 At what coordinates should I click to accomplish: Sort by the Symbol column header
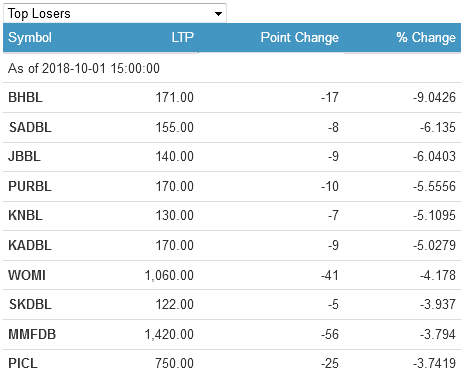point(30,37)
